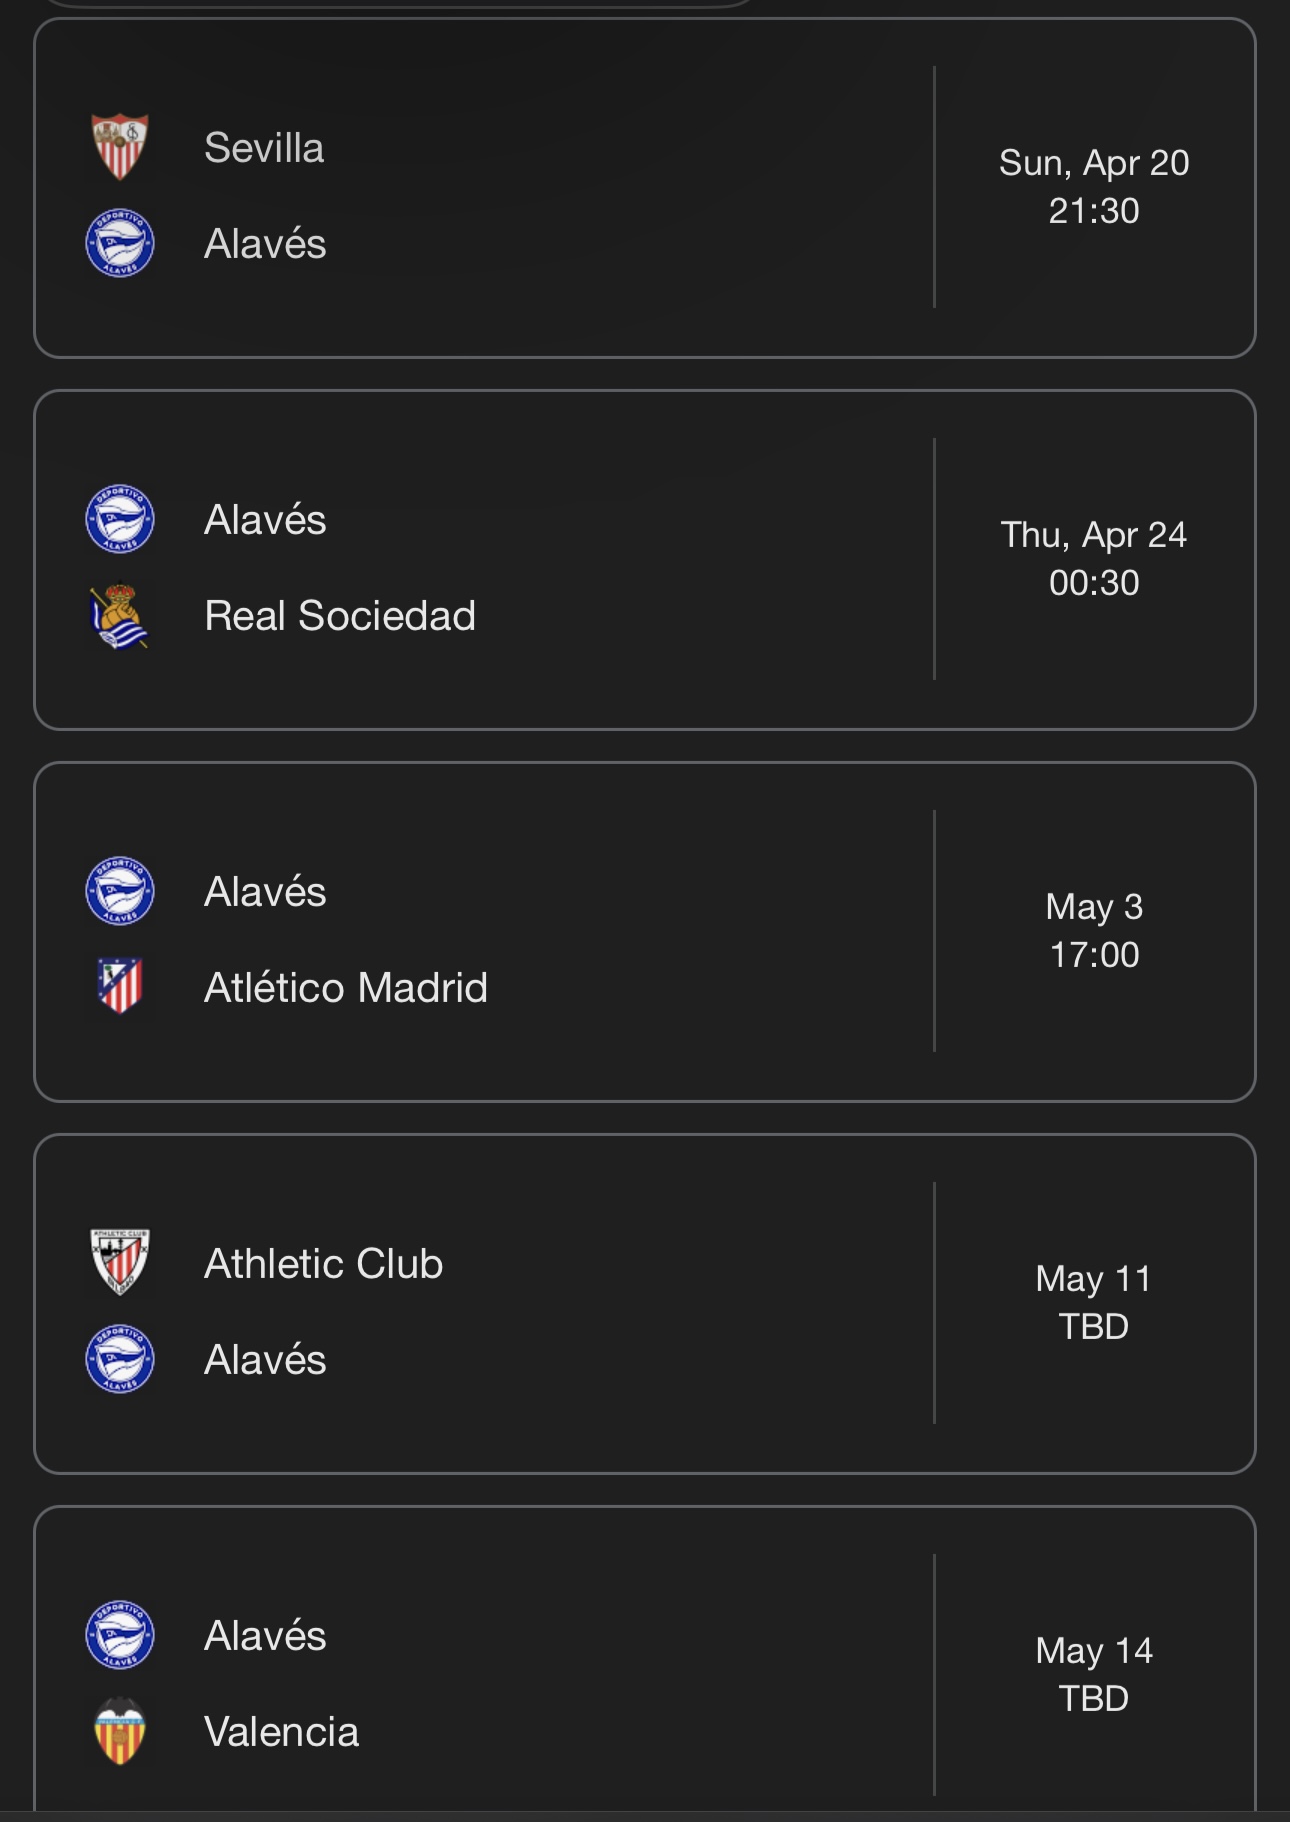The image size is (1290, 1822).
Task: Open the Sevilla team name link
Action: [264, 148]
